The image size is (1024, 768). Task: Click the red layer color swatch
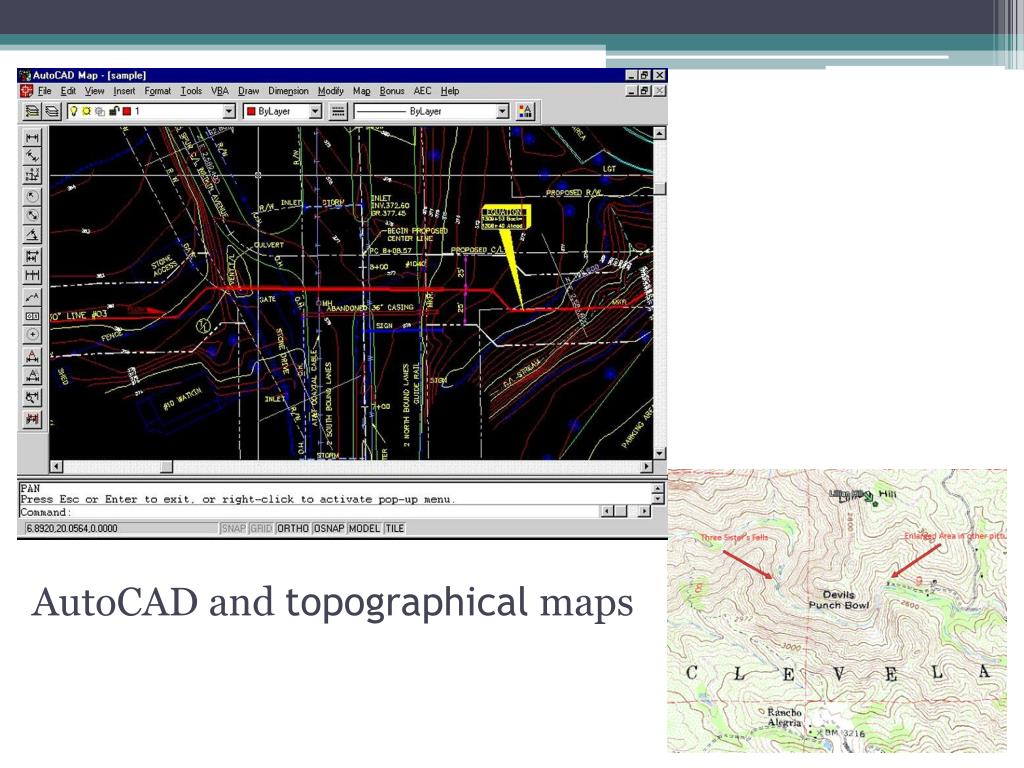tap(127, 111)
